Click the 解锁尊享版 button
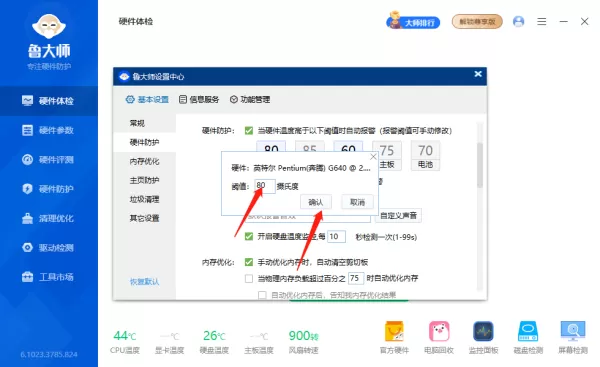This screenshot has width=600, height=367. (477, 22)
